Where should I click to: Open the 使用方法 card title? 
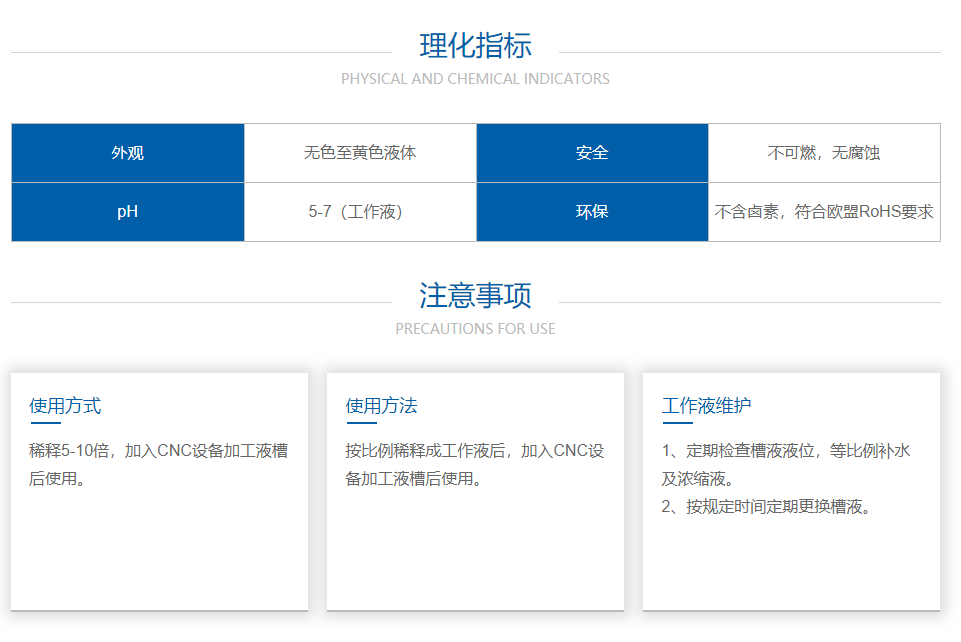[381, 406]
